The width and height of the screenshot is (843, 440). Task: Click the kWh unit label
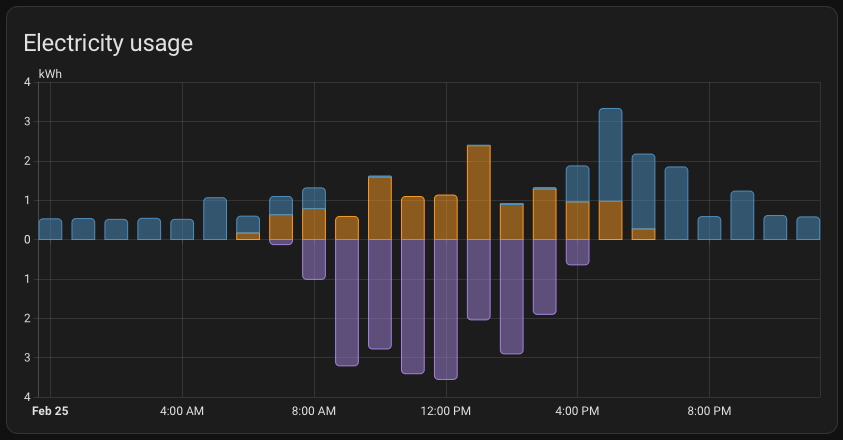click(x=50, y=74)
